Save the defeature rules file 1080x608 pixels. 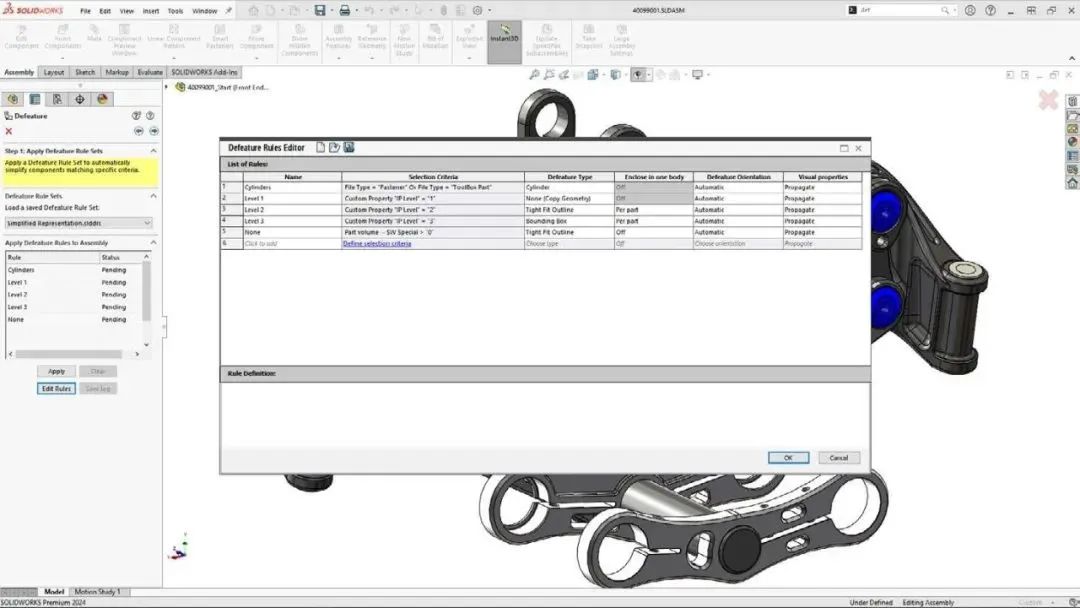(348, 147)
